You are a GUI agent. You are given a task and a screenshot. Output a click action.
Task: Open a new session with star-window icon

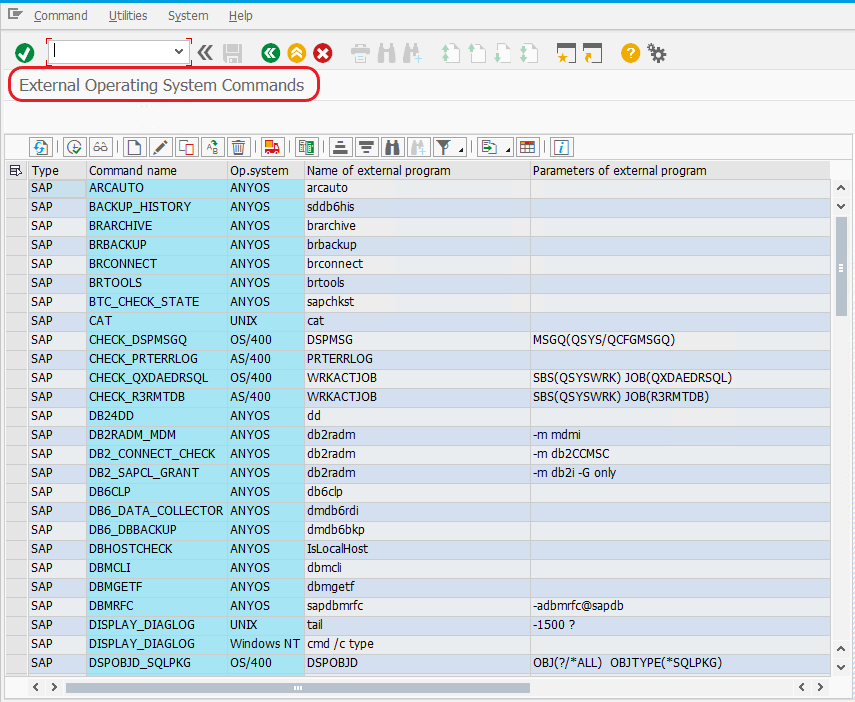pos(566,53)
